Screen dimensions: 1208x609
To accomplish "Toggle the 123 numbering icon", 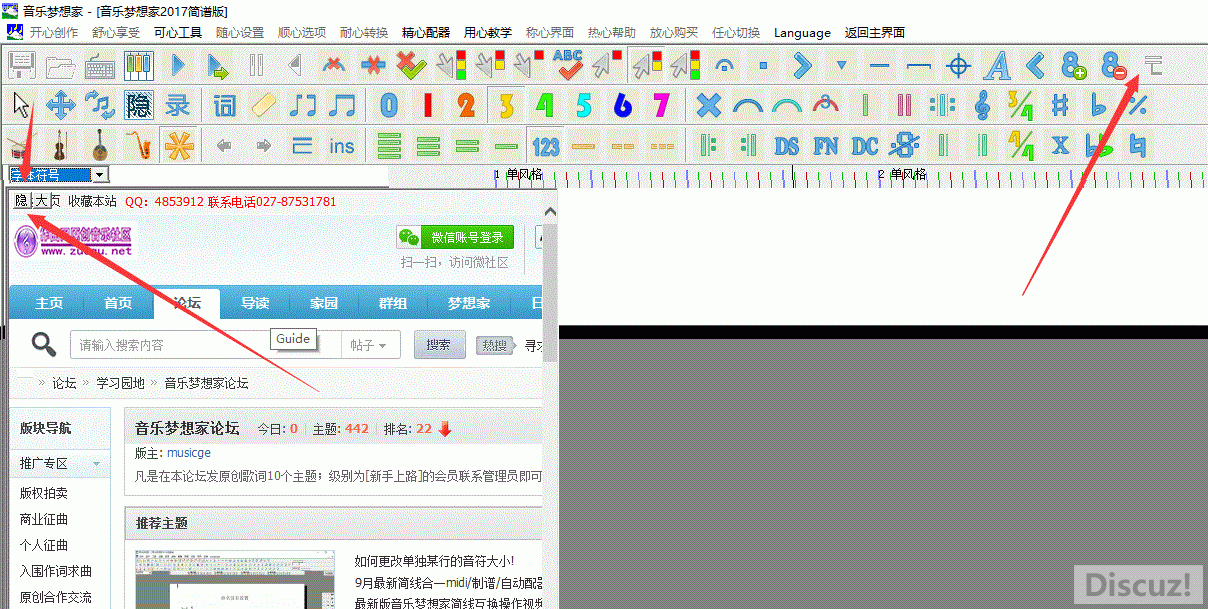I will (x=546, y=145).
